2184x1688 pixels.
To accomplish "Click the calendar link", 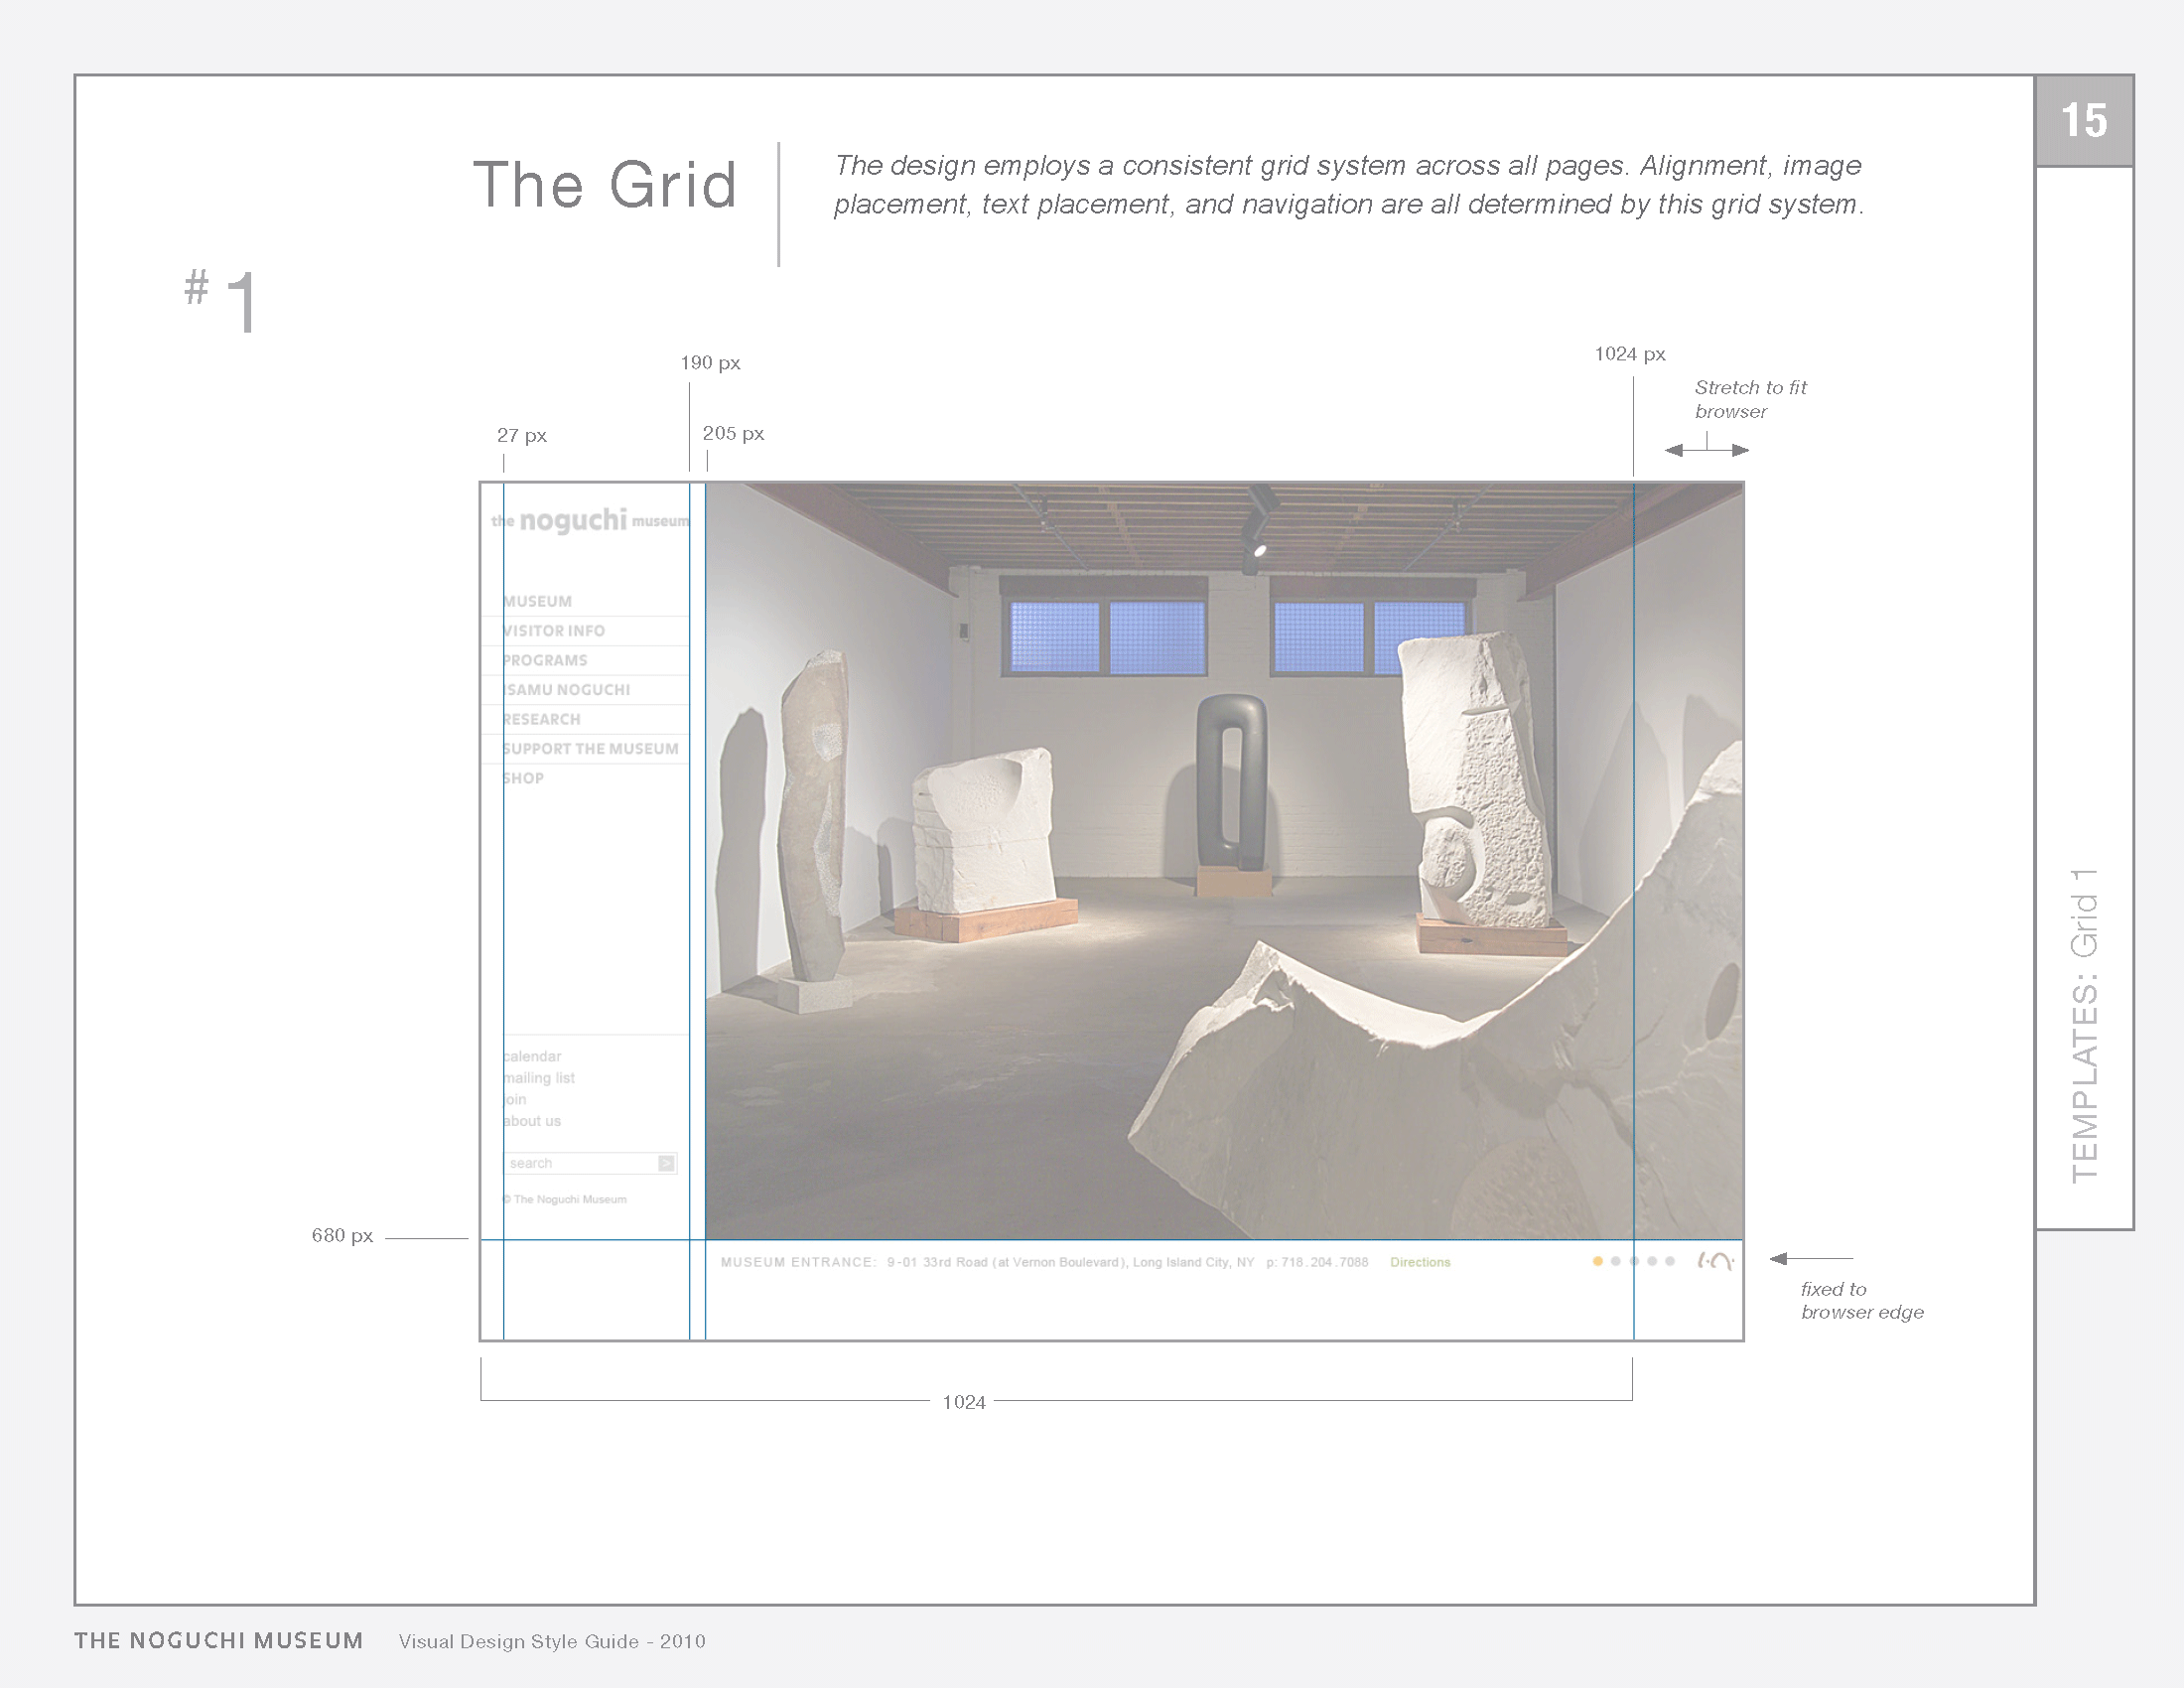I will (x=532, y=1056).
